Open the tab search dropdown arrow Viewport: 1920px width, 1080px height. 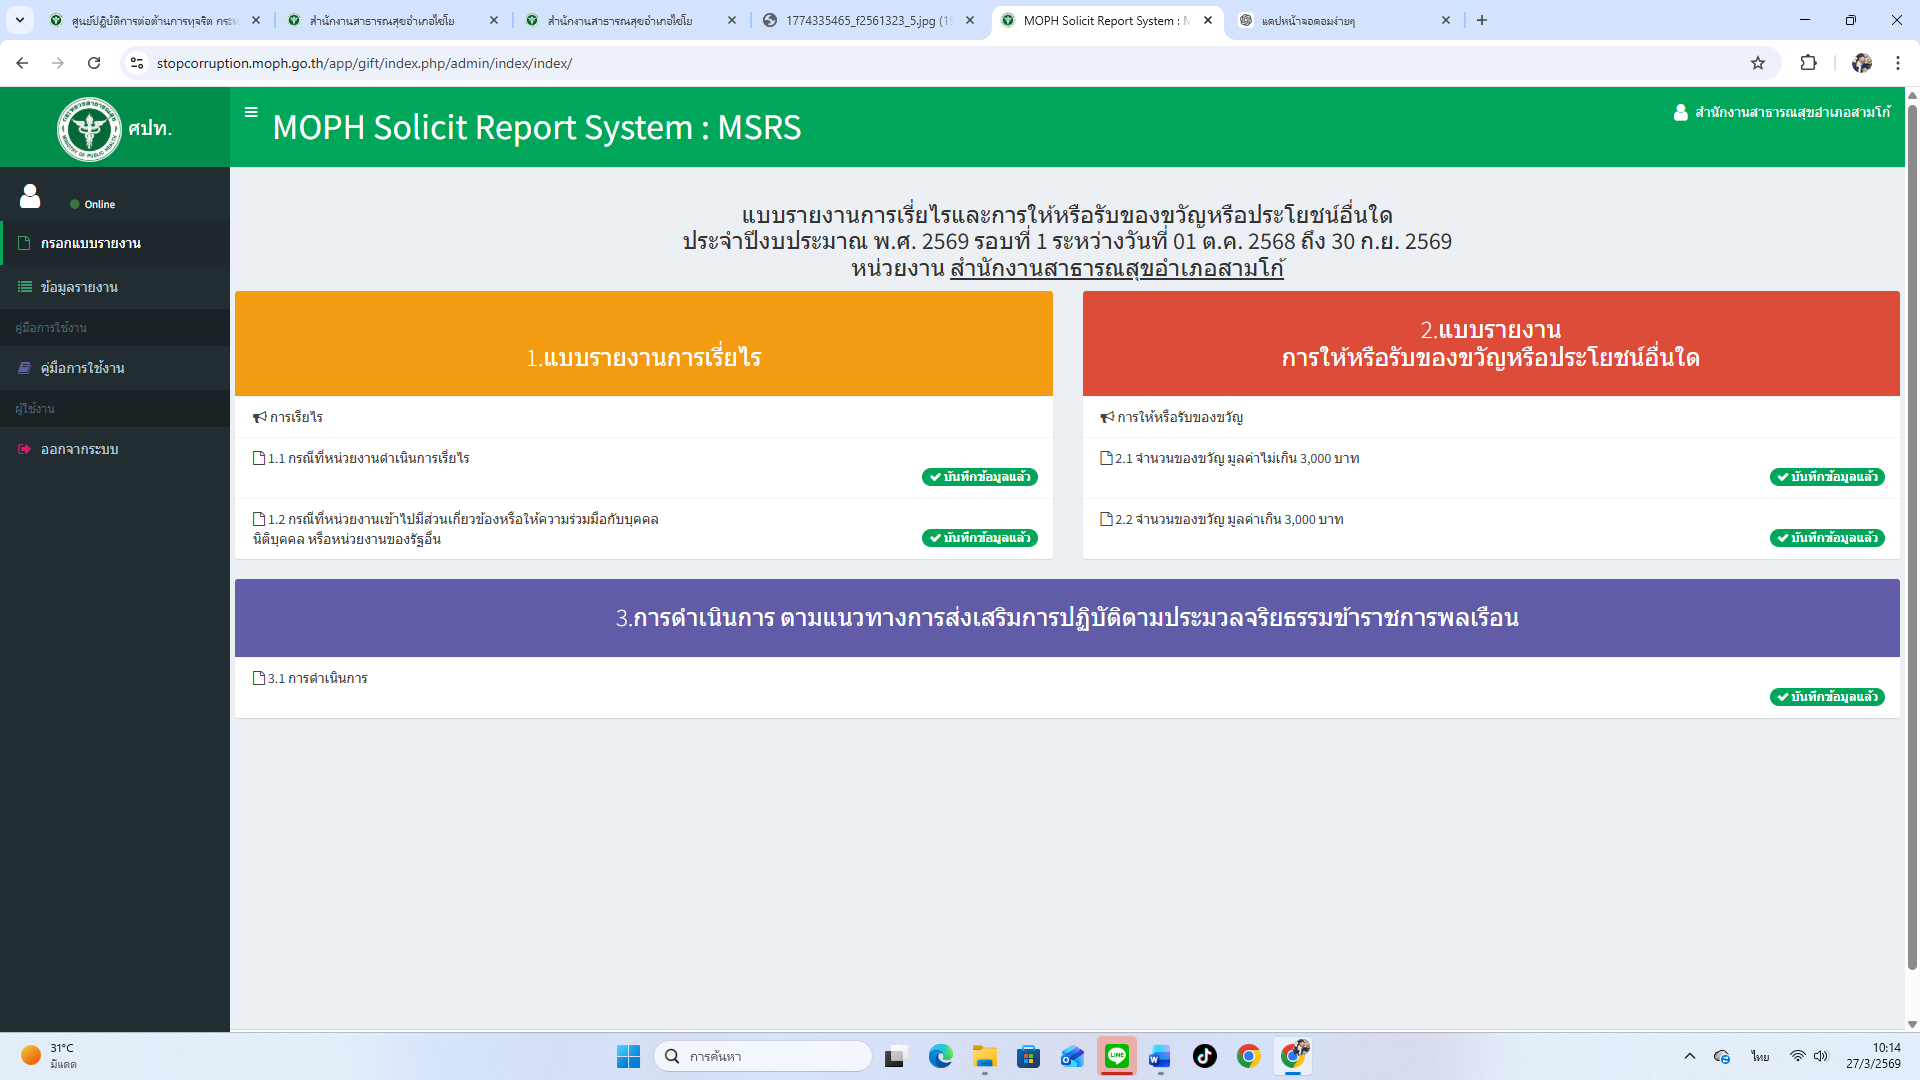pos(19,20)
